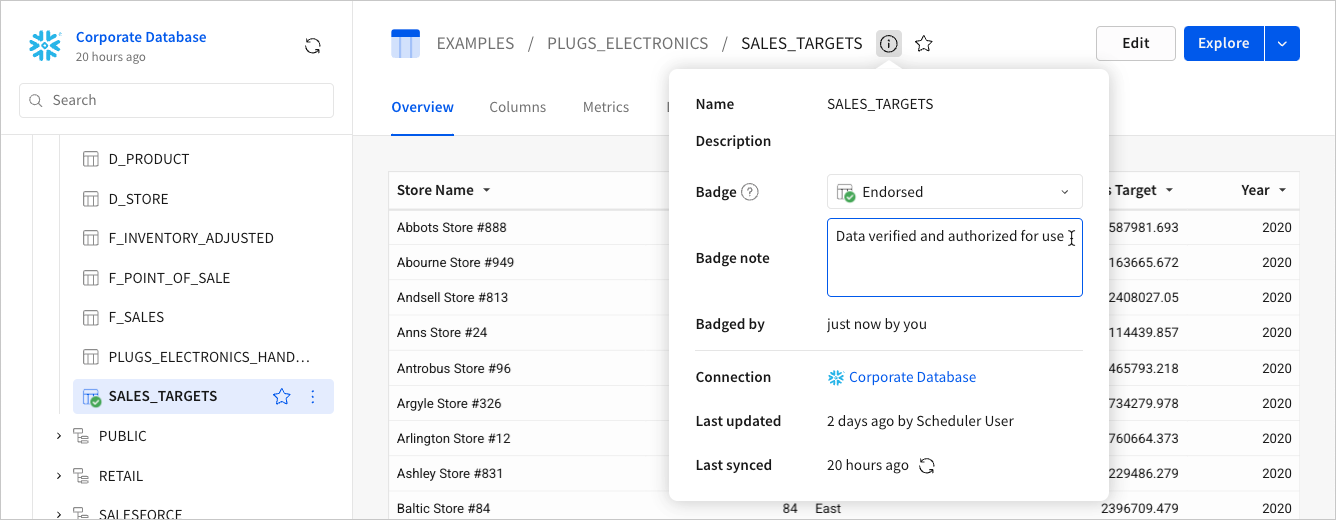
Task: Open the Explore button dropdown arrow
Action: 1282,44
